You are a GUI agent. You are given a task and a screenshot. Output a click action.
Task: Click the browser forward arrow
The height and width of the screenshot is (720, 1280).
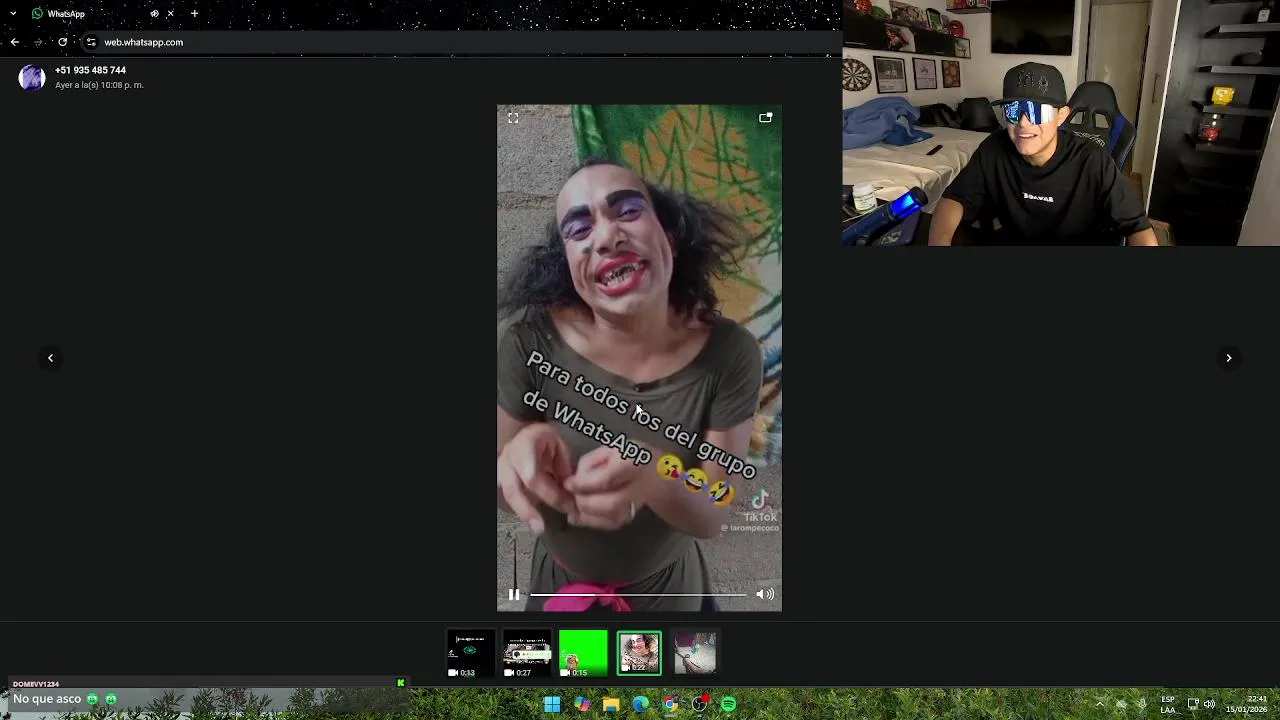38,42
